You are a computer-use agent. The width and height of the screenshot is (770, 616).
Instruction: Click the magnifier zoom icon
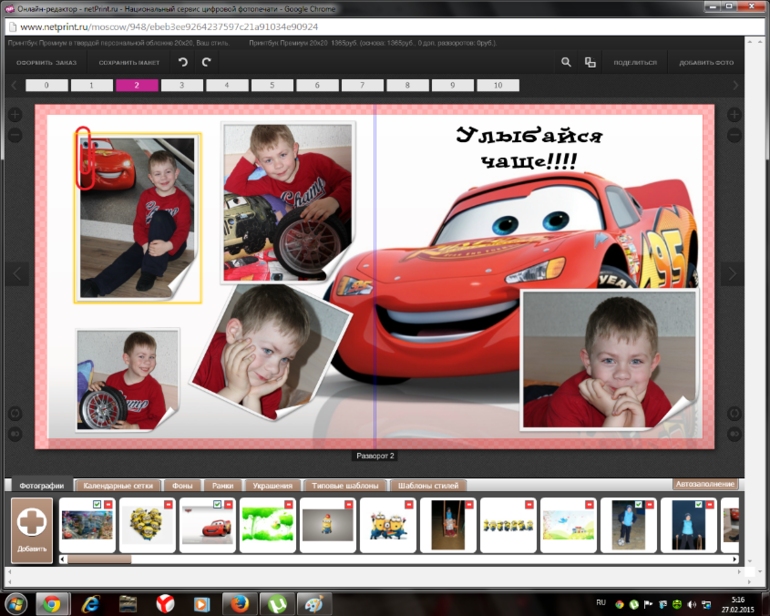point(566,62)
